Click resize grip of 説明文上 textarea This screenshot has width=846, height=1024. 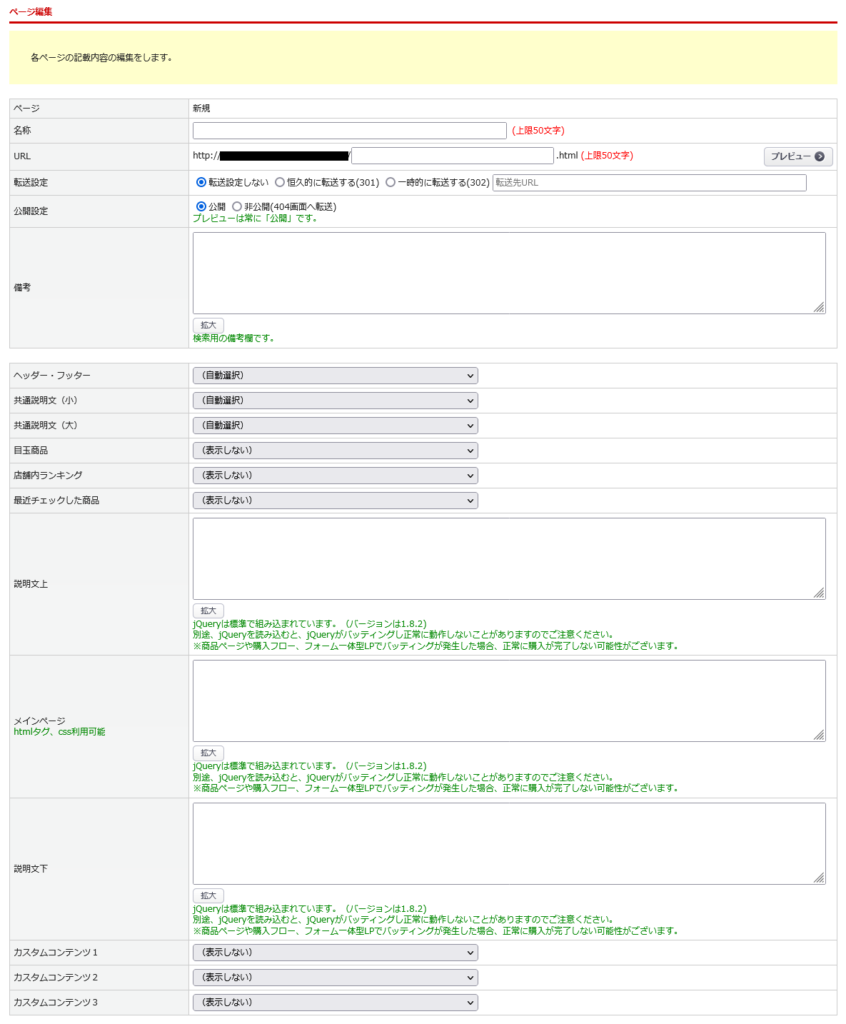tap(819, 593)
